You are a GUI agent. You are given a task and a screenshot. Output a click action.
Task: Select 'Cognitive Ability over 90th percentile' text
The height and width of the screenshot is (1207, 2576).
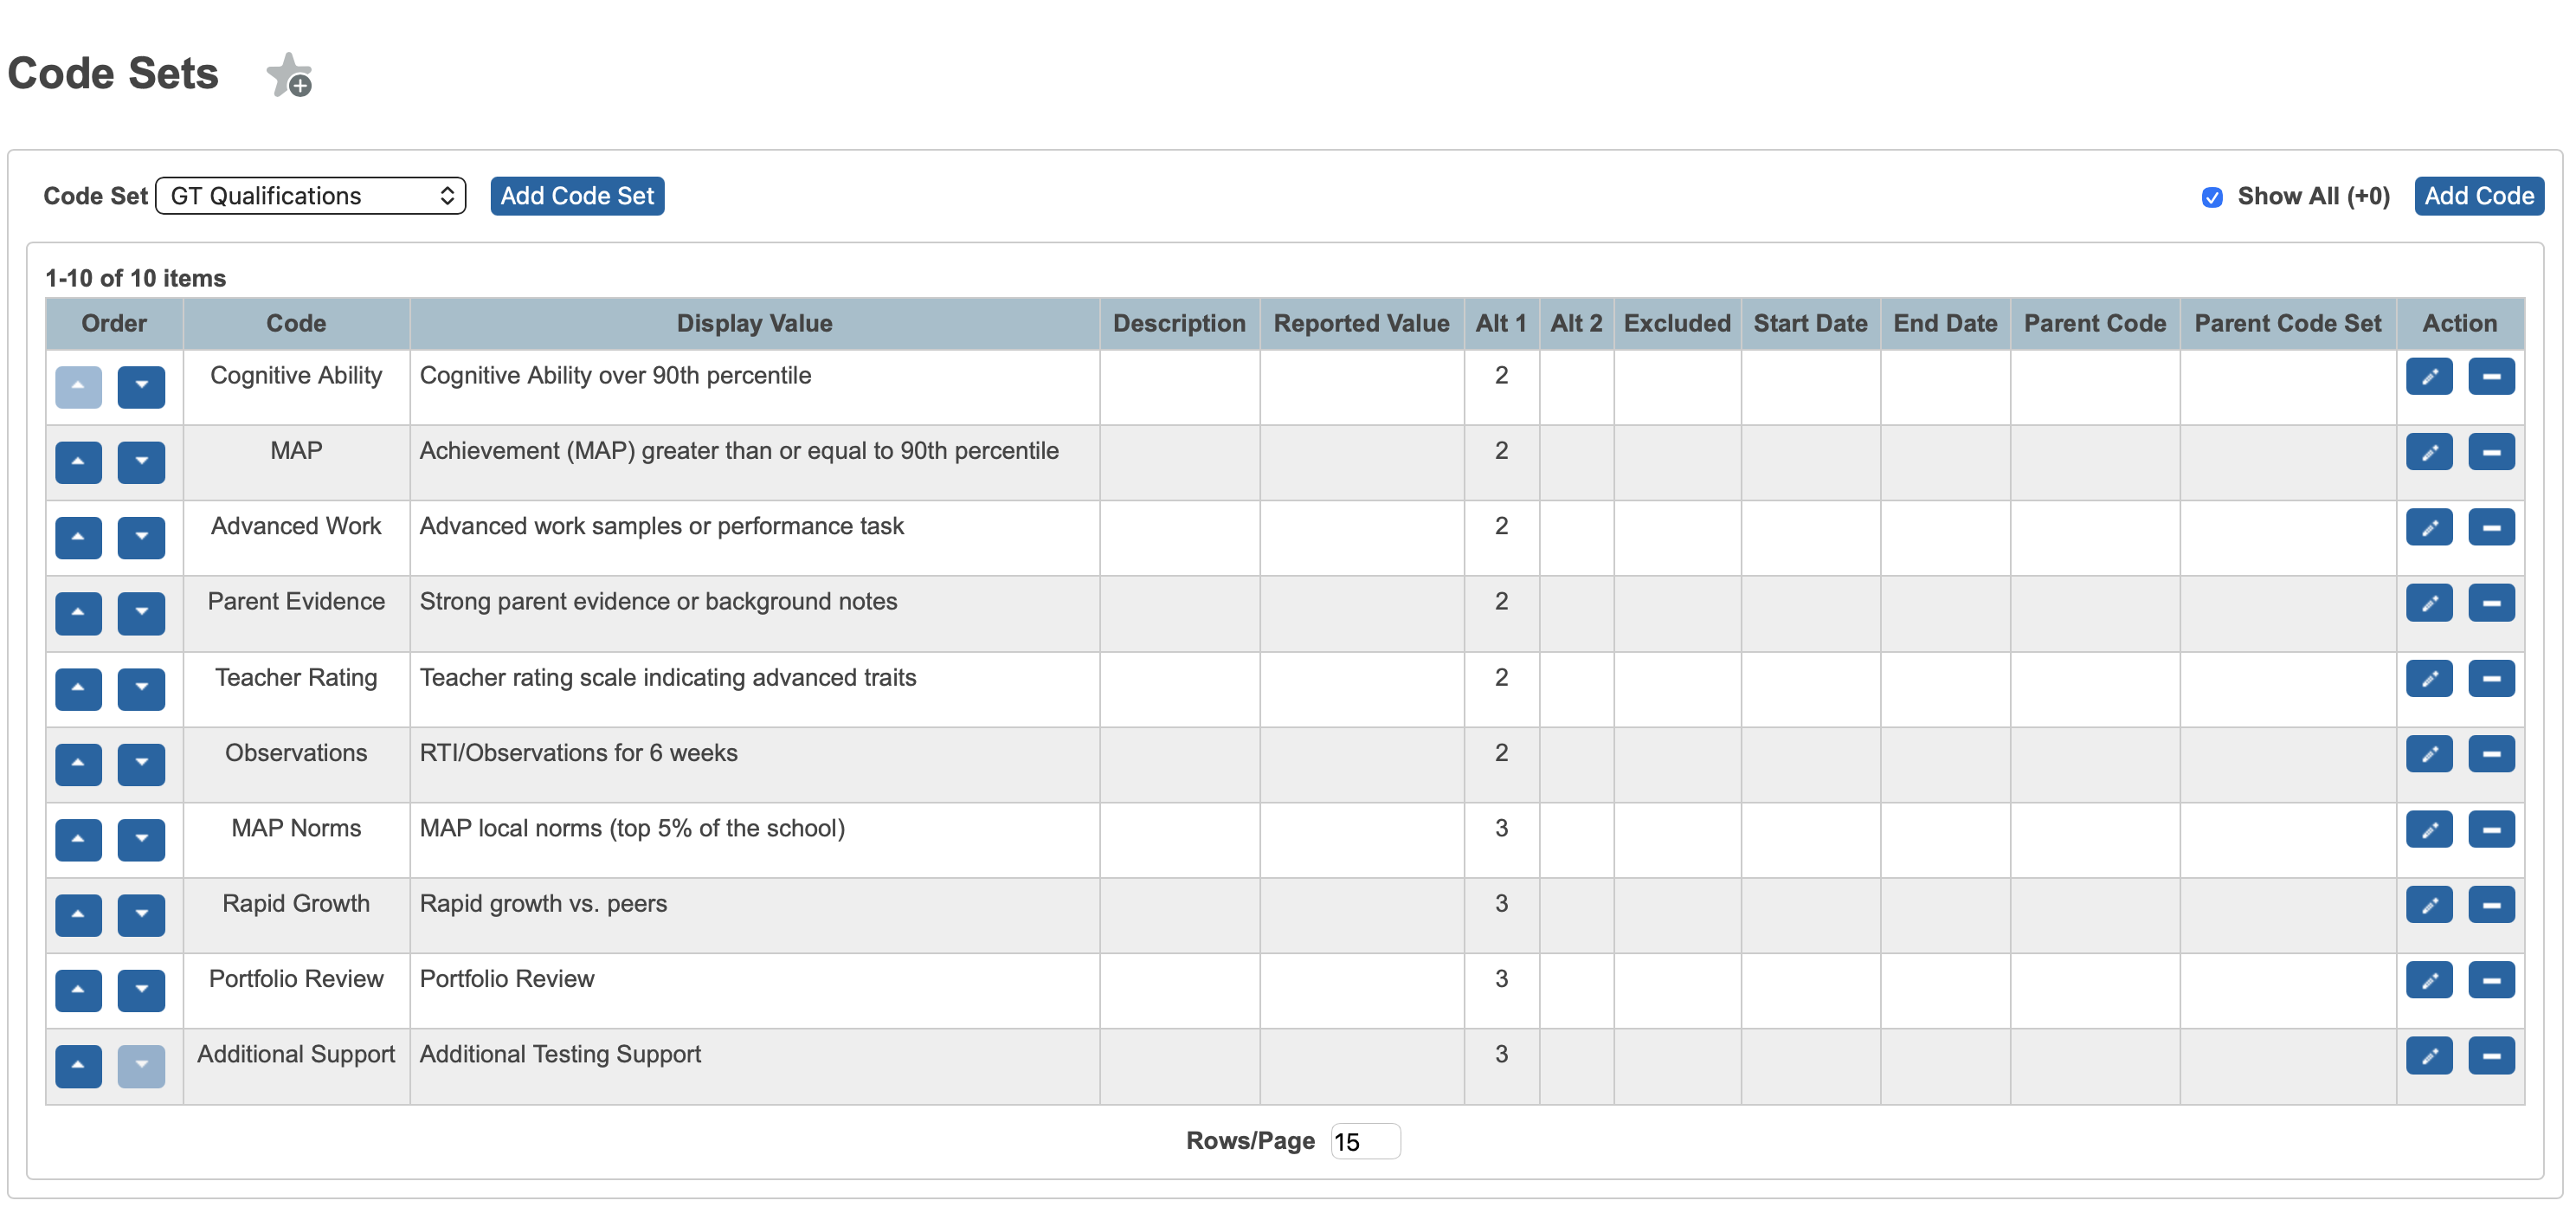615,375
